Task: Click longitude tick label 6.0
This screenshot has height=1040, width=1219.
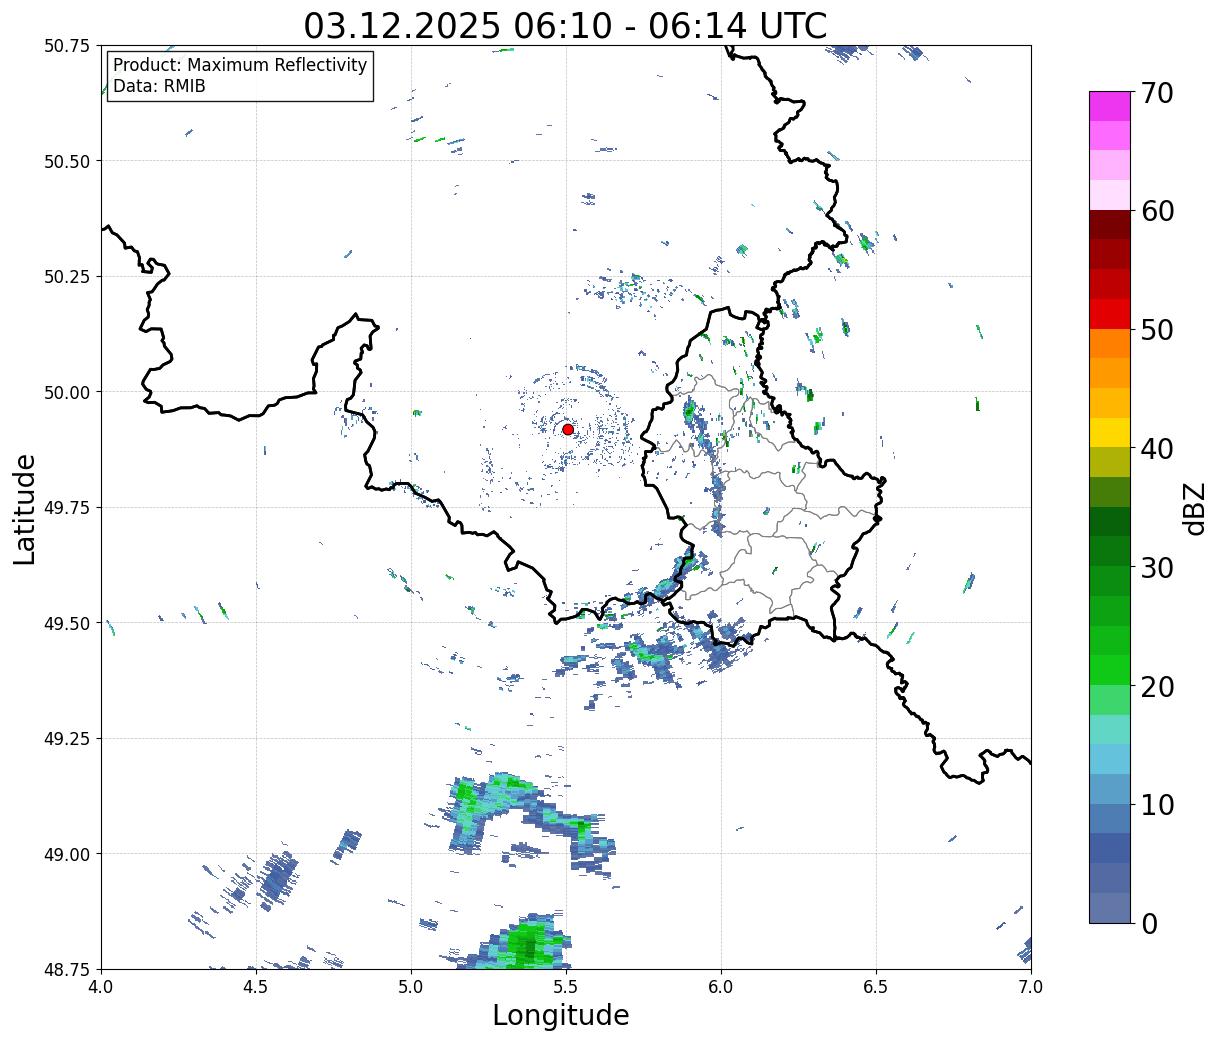Action: [721, 987]
